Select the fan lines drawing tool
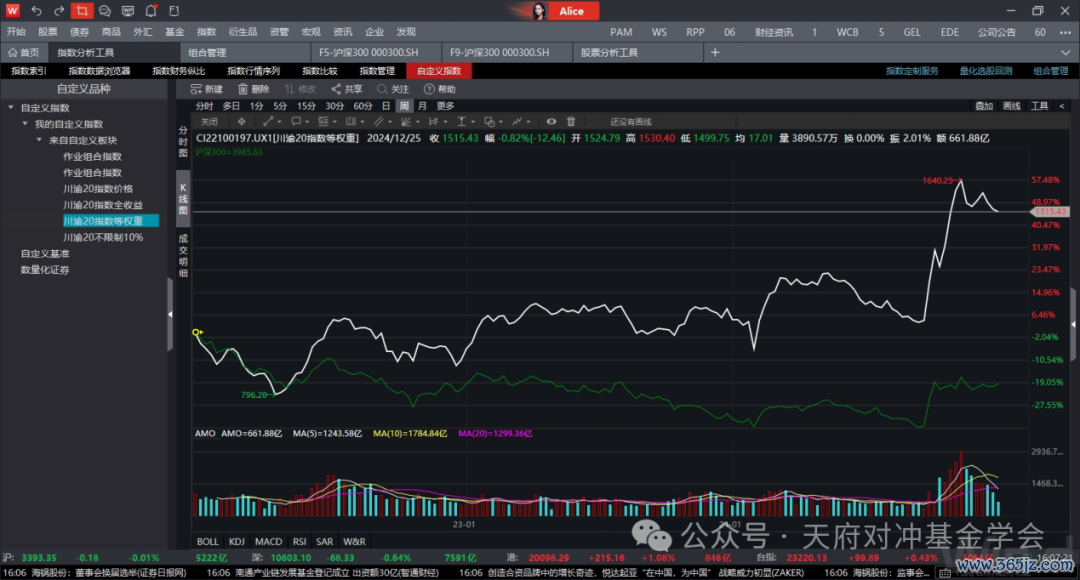This screenshot has width=1080, height=580. [x=406, y=121]
